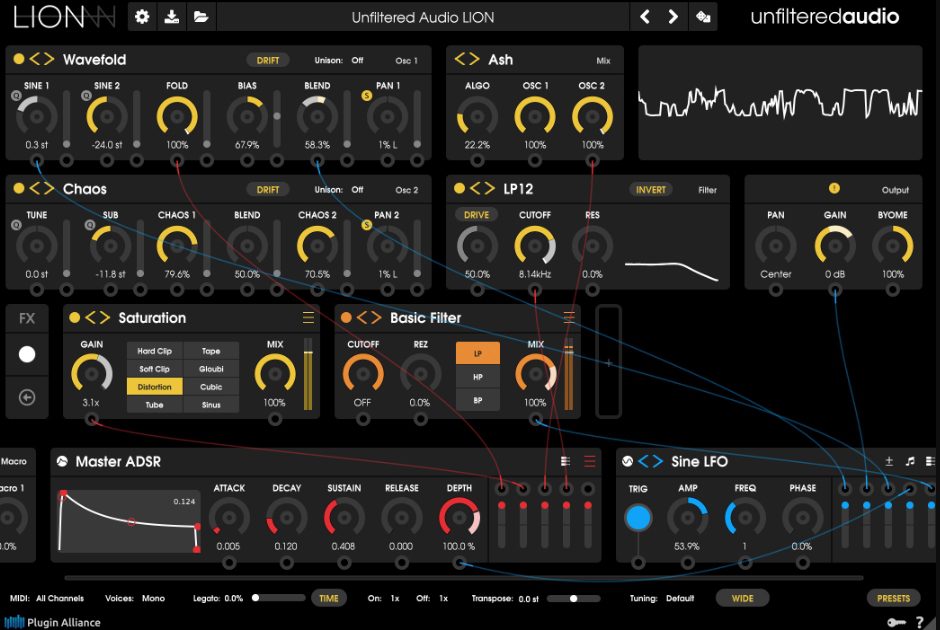Click the Transpose slider in bottom bar
Viewport: 940px width, 630px height.
tap(573, 598)
